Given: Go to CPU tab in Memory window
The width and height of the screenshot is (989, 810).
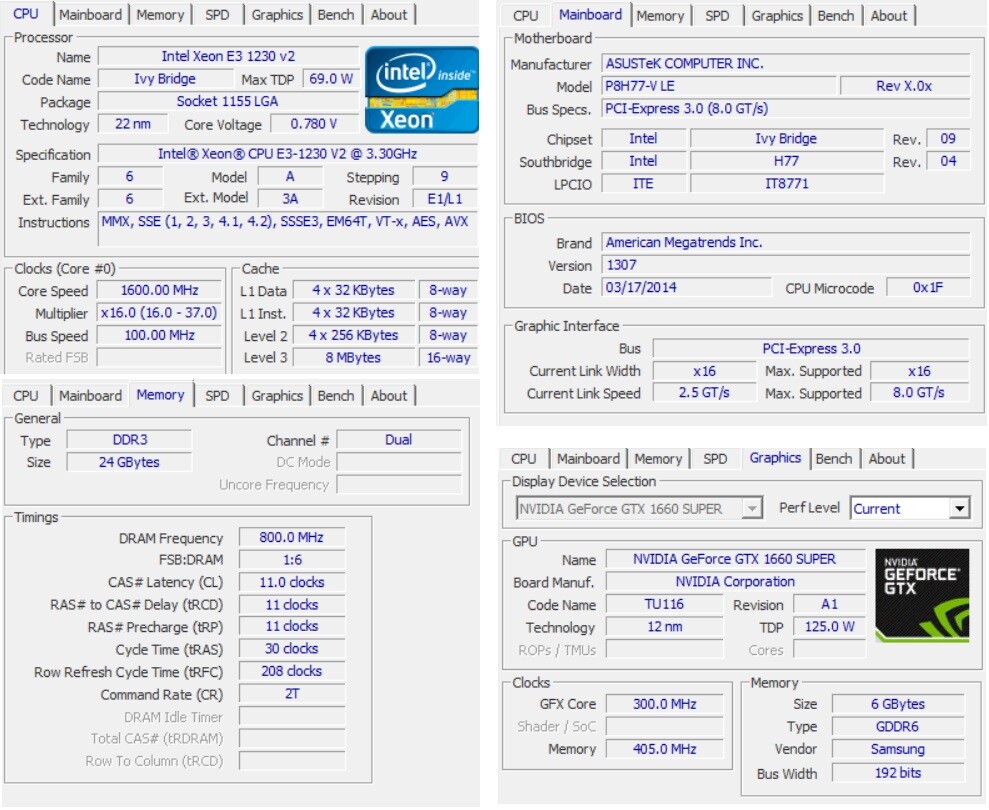Looking at the screenshot, I should pos(26,396).
